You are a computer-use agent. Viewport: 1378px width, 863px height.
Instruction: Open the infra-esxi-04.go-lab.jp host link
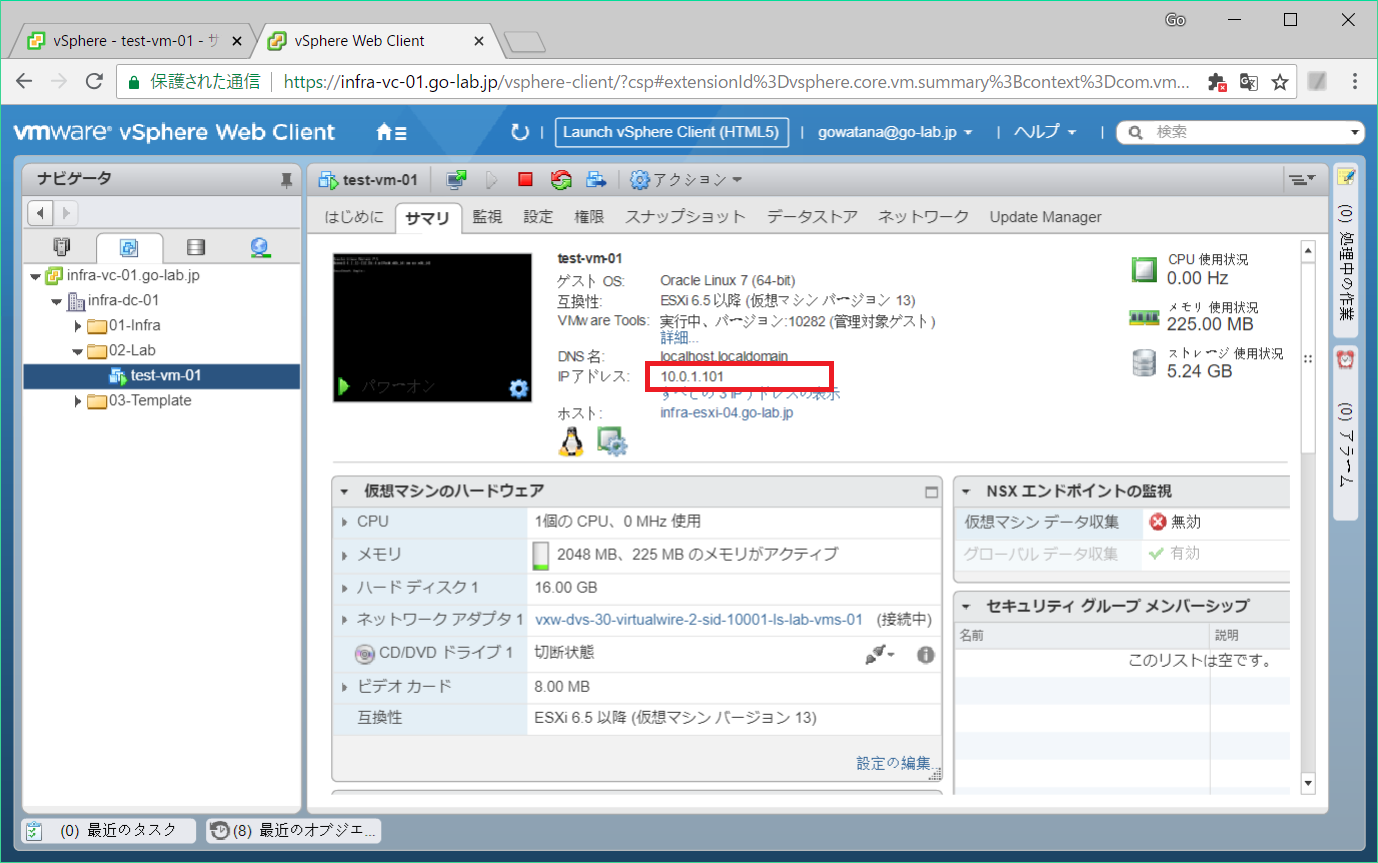(727, 413)
